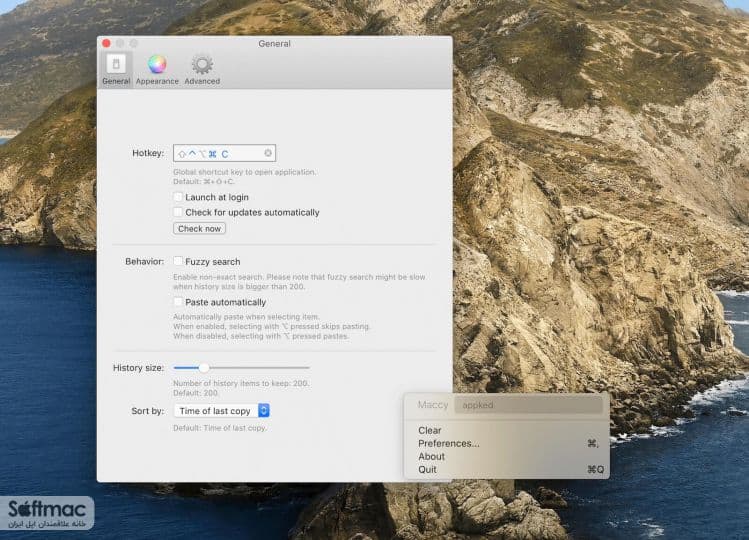Focus the Maccy search field
The height and width of the screenshot is (540, 749).
pos(528,405)
